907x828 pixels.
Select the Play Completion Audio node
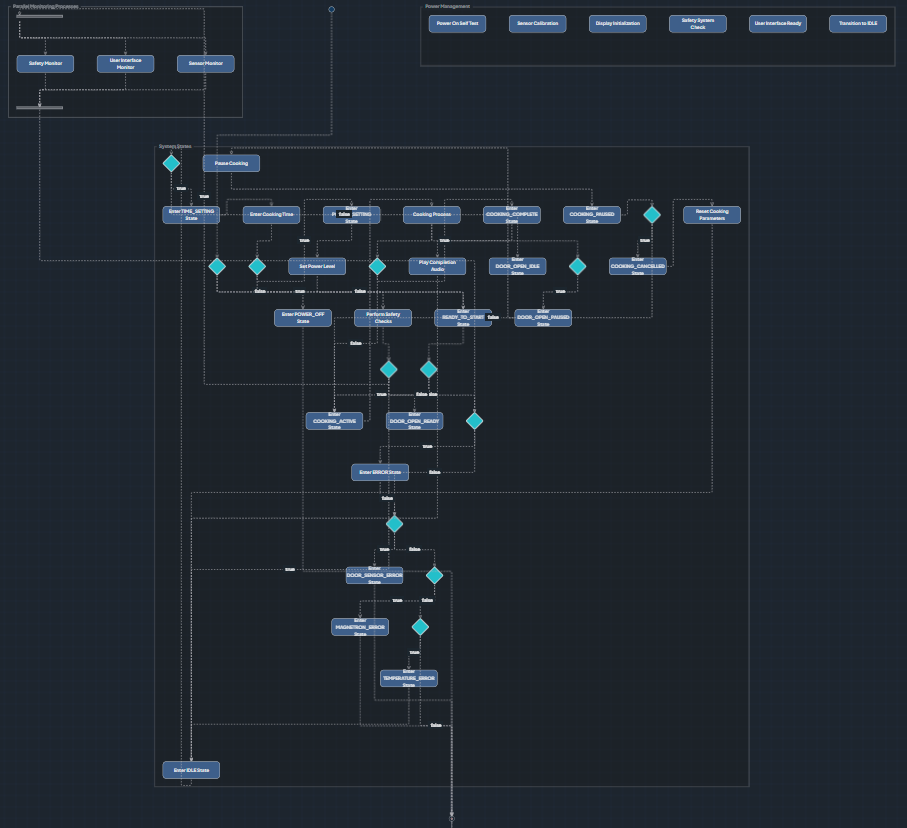coord(437,266)
